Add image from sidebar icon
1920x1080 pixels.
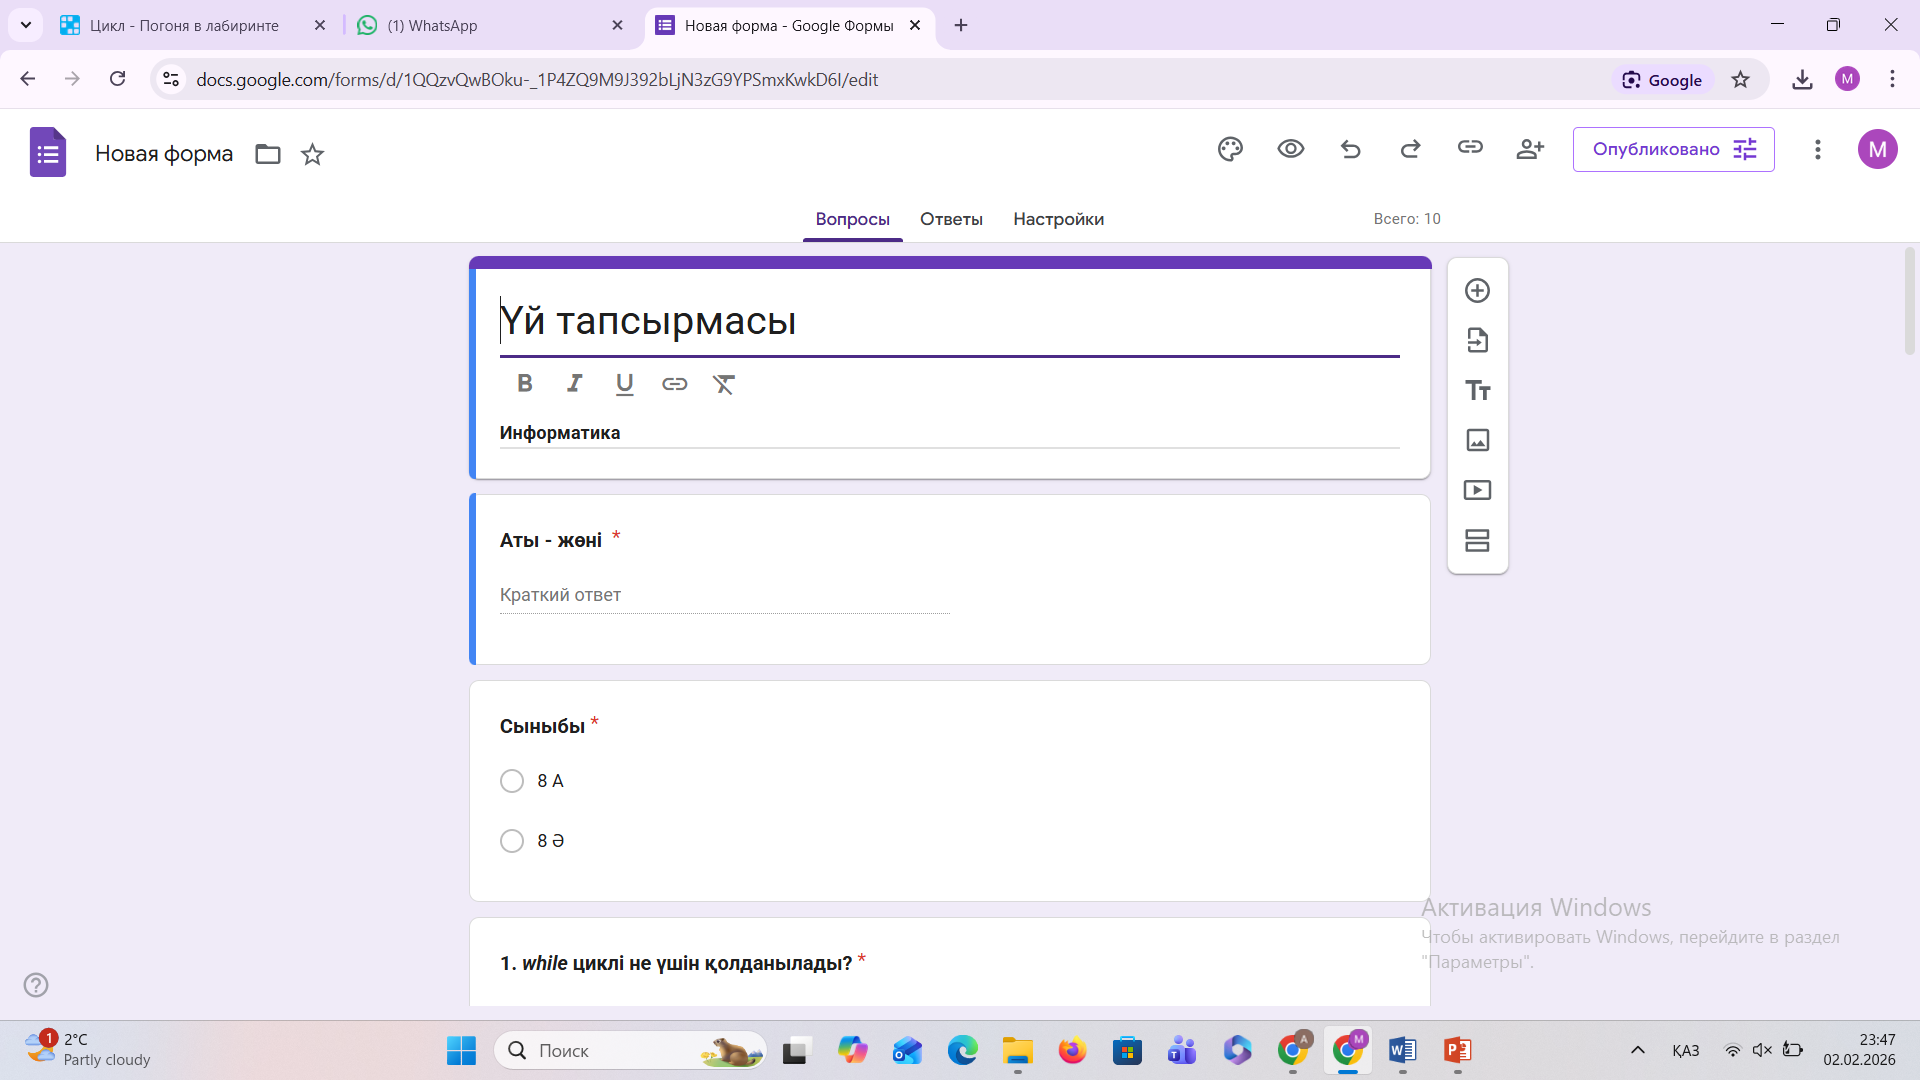click(1477, 440)
